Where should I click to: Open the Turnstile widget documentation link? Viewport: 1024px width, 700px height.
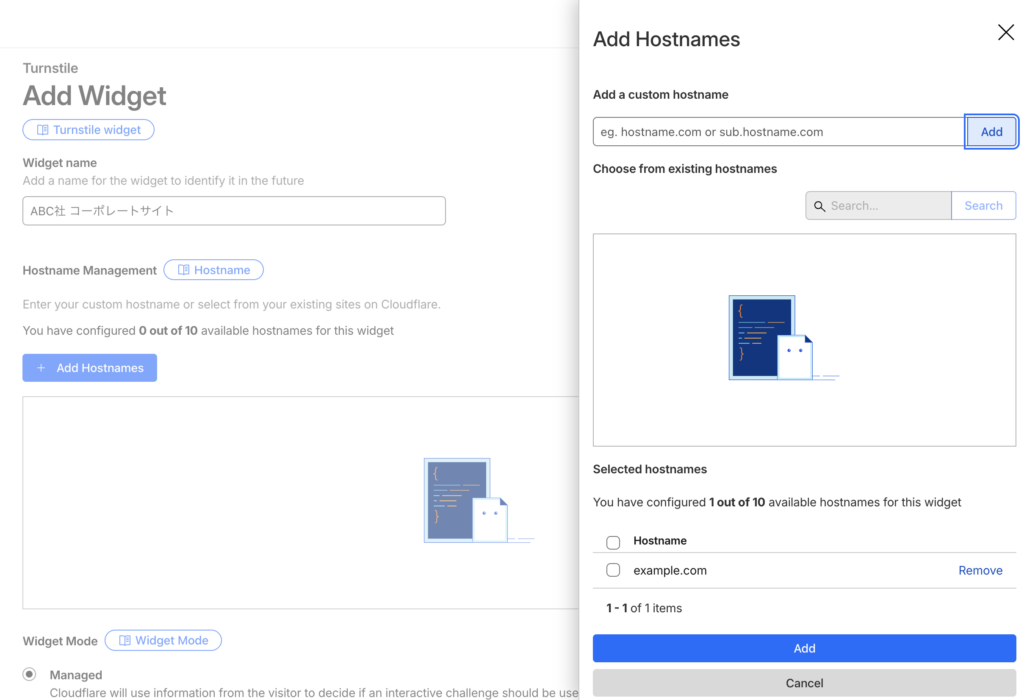click(89, 130)
